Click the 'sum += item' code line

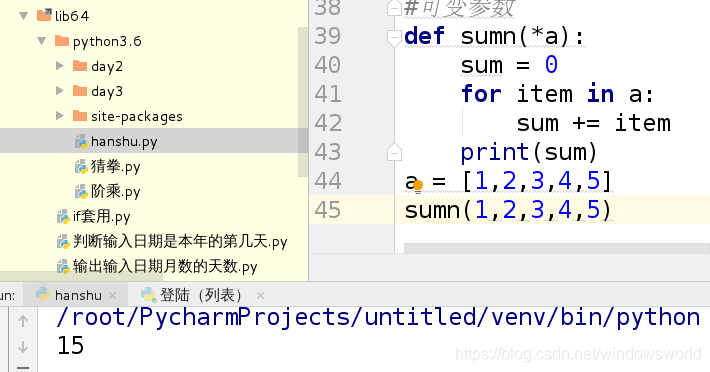coord(594,124)
